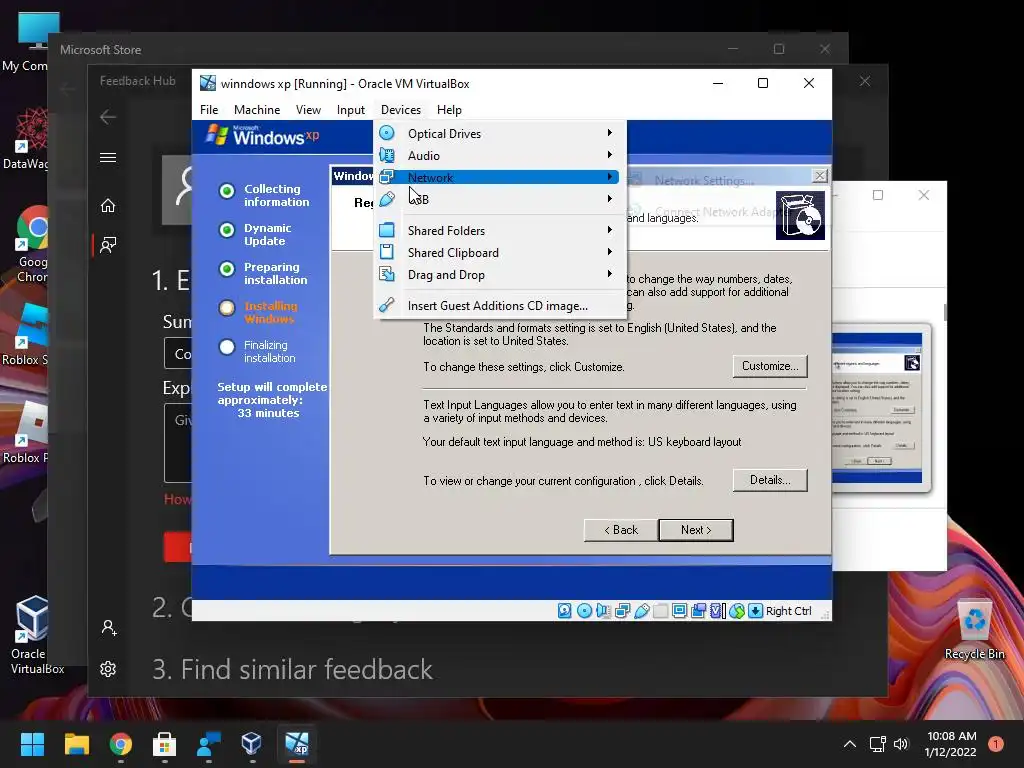
Task: Click the Shared Clipboard icon
Action: [x=387, y=252]
